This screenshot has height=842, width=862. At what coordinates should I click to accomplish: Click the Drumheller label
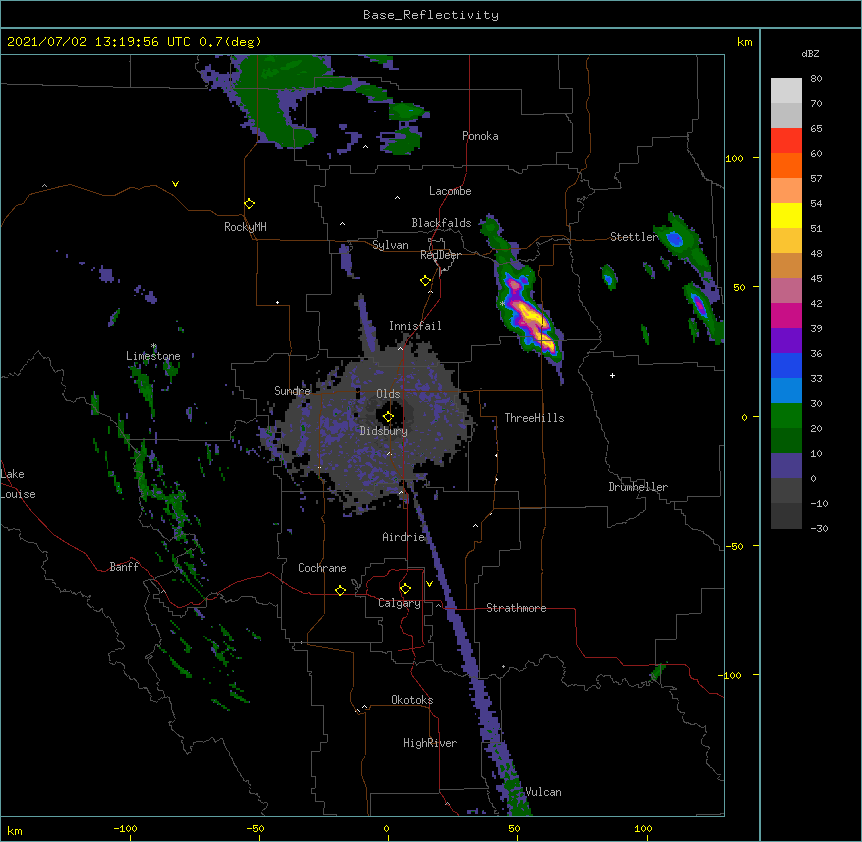(x=638, y=487)
